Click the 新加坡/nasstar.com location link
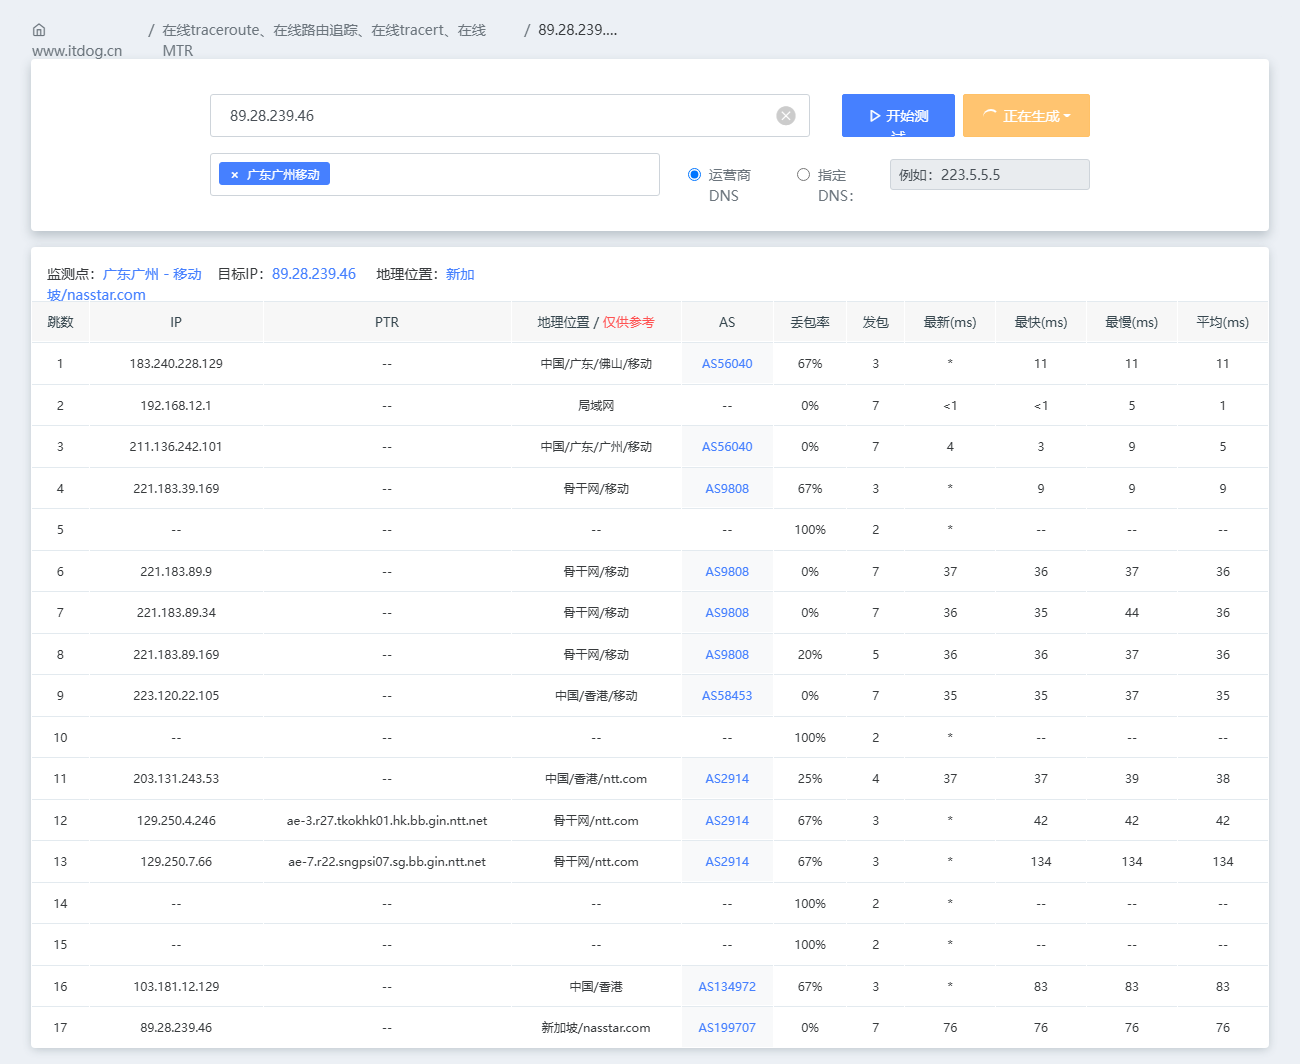The image size is (1300, 1064). click(96, 295)
